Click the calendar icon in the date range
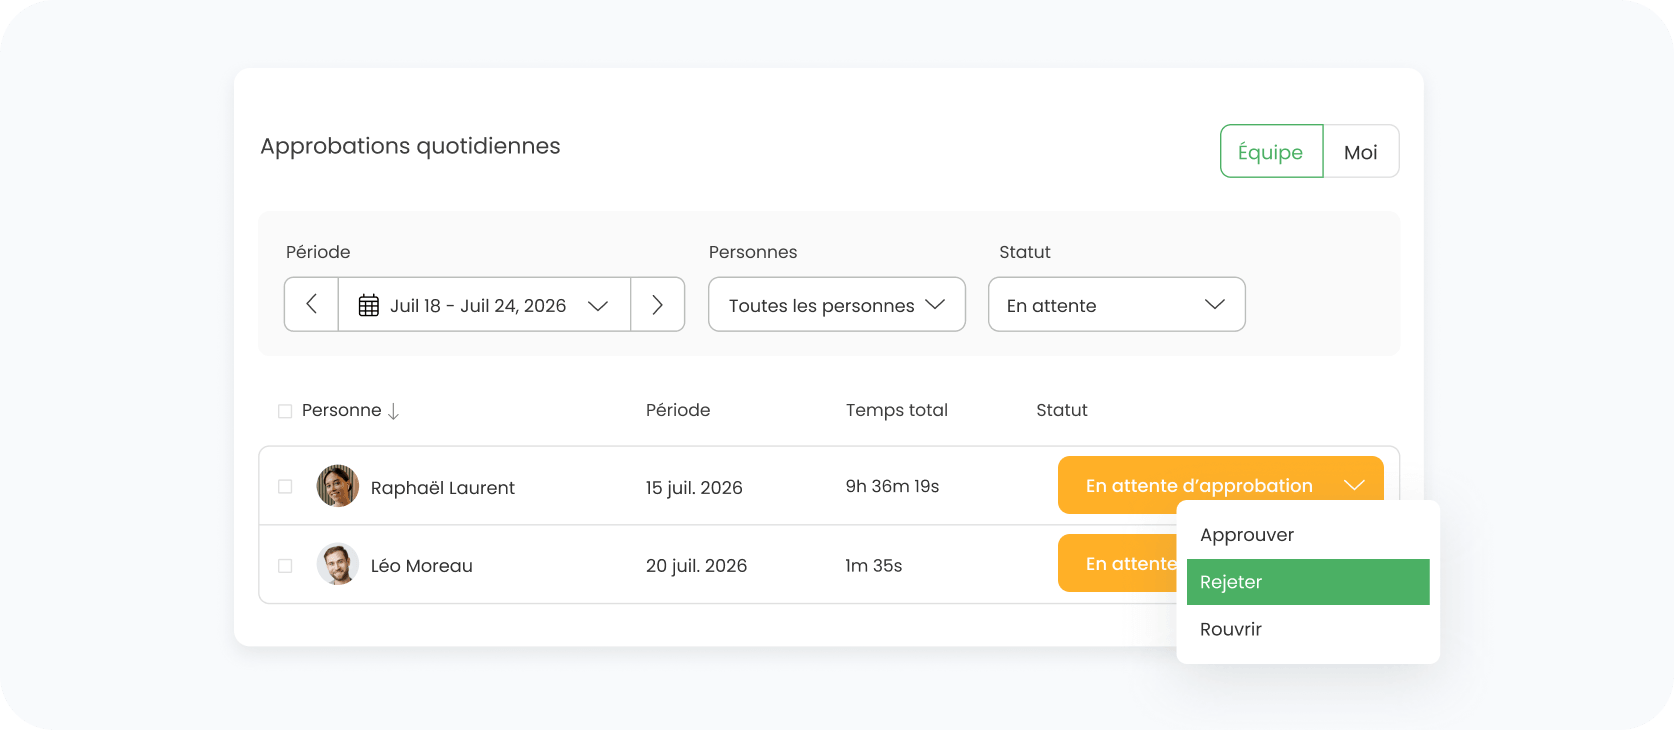 pos(369,305)
